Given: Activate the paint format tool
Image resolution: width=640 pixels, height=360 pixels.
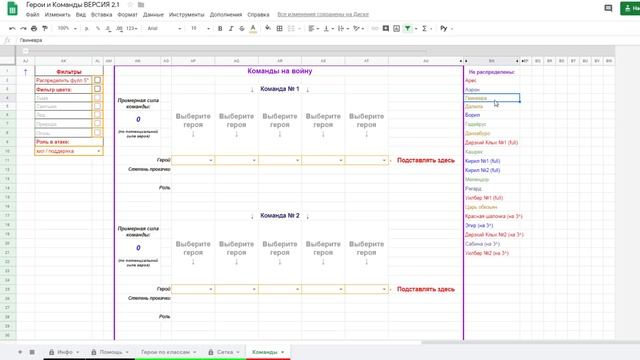Looking at the screenshot, I should [45, 29].
